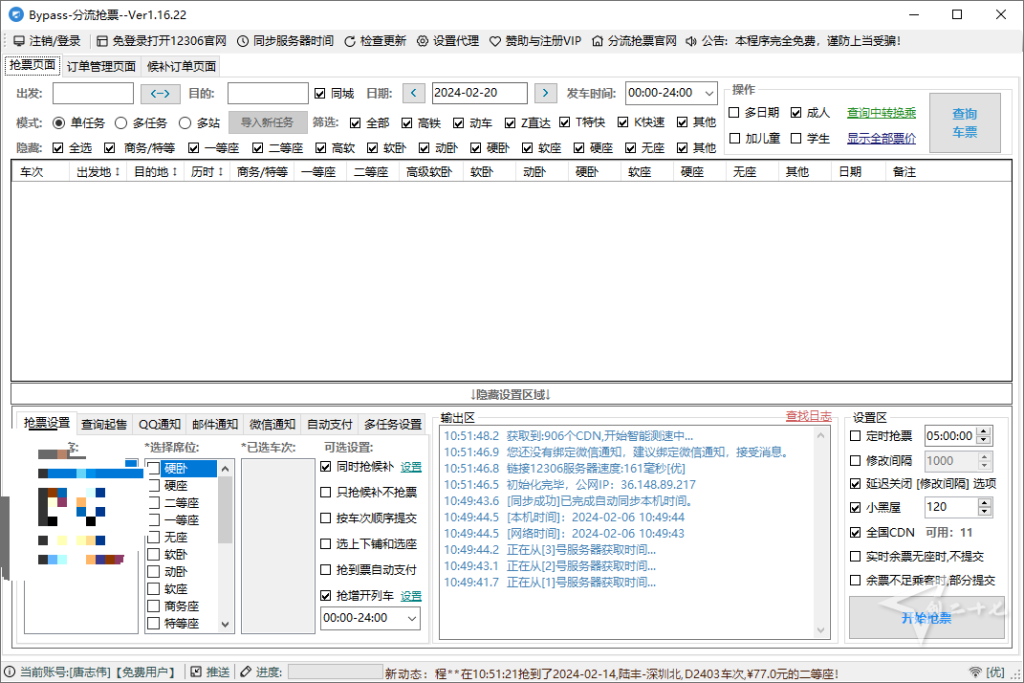Viewport: 1024px width, 683px height.
Task: Increase 定时抢票 time stepper up arrow
Action: 984,432
